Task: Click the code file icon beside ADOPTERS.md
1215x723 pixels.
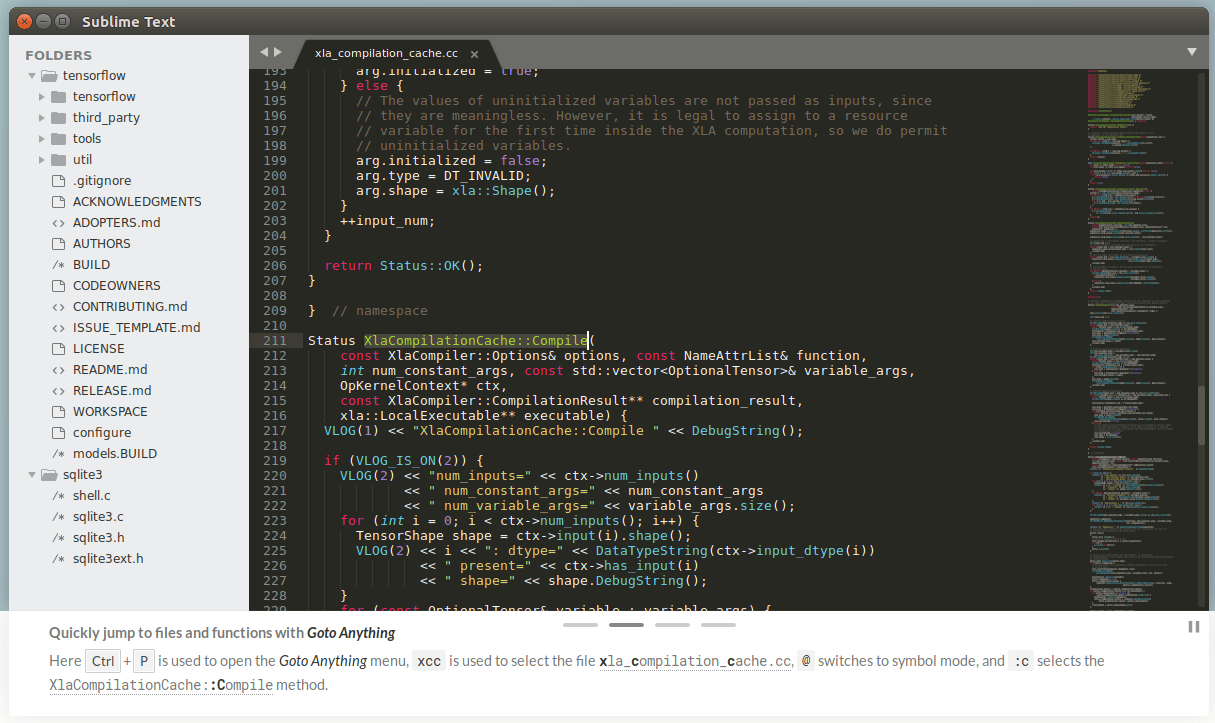Action: pos(57,222)
